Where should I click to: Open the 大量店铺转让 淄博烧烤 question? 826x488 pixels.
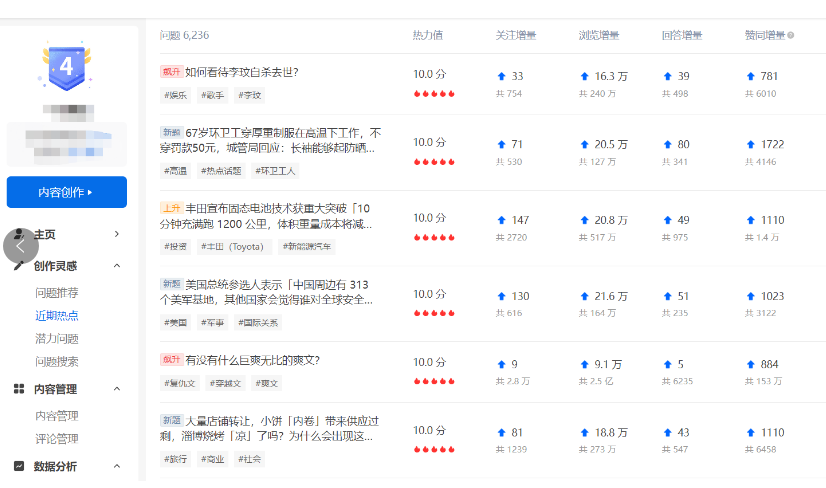click(270, 429)
